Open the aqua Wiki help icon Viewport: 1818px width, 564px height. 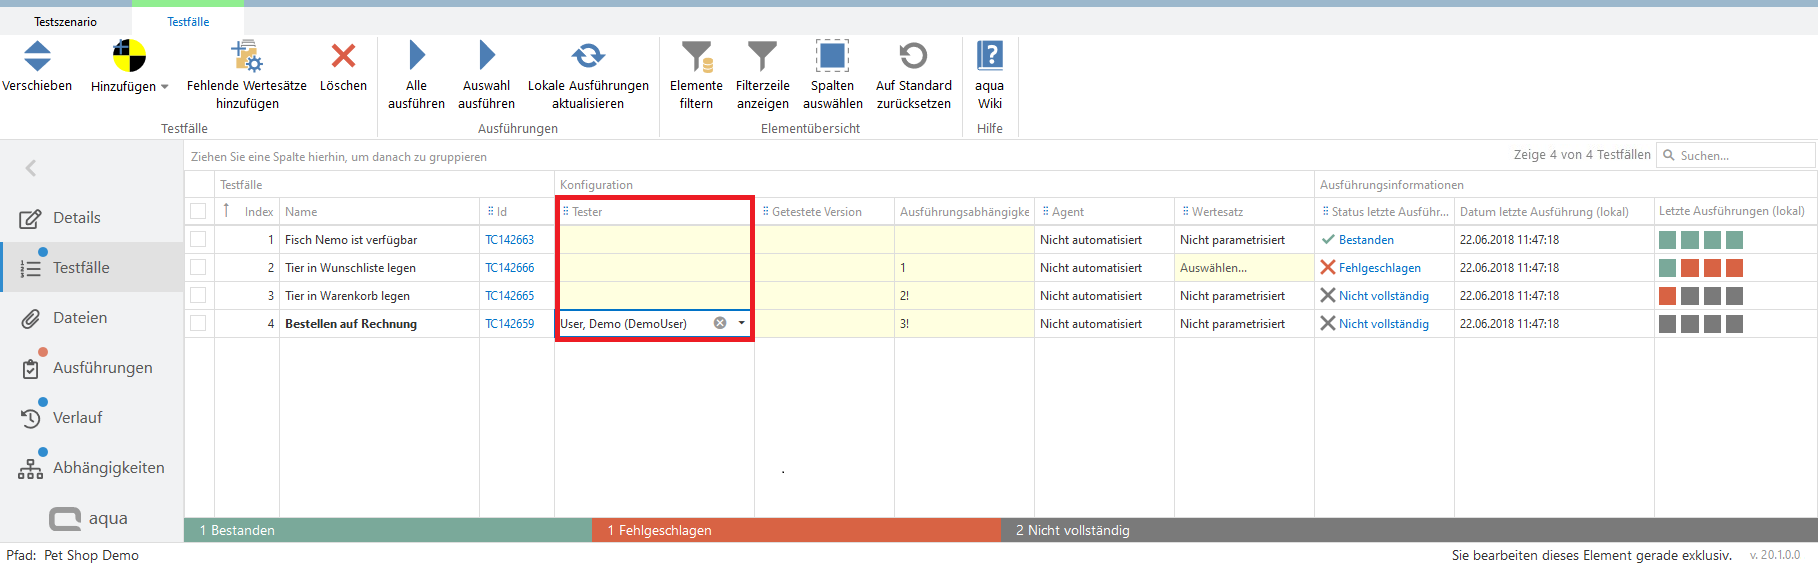tap(989, 56)
